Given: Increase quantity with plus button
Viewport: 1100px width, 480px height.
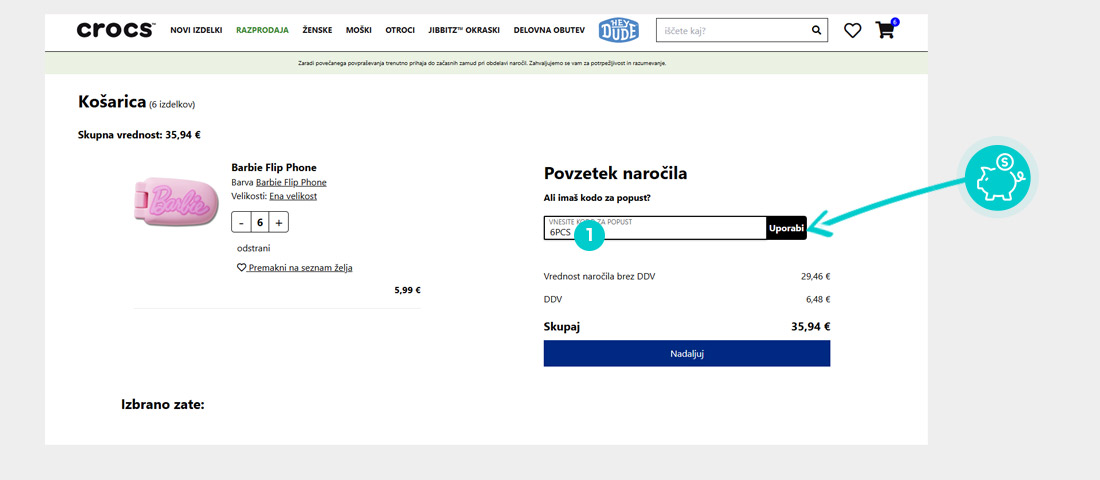Looking at the screenshot, I should click(279, 222).
